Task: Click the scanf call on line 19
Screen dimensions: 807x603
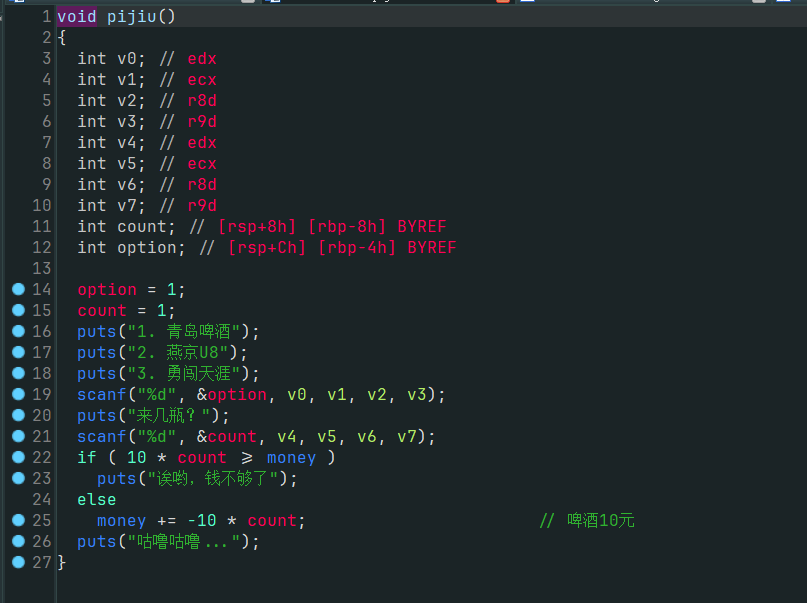Action: [x=101, y=395]
